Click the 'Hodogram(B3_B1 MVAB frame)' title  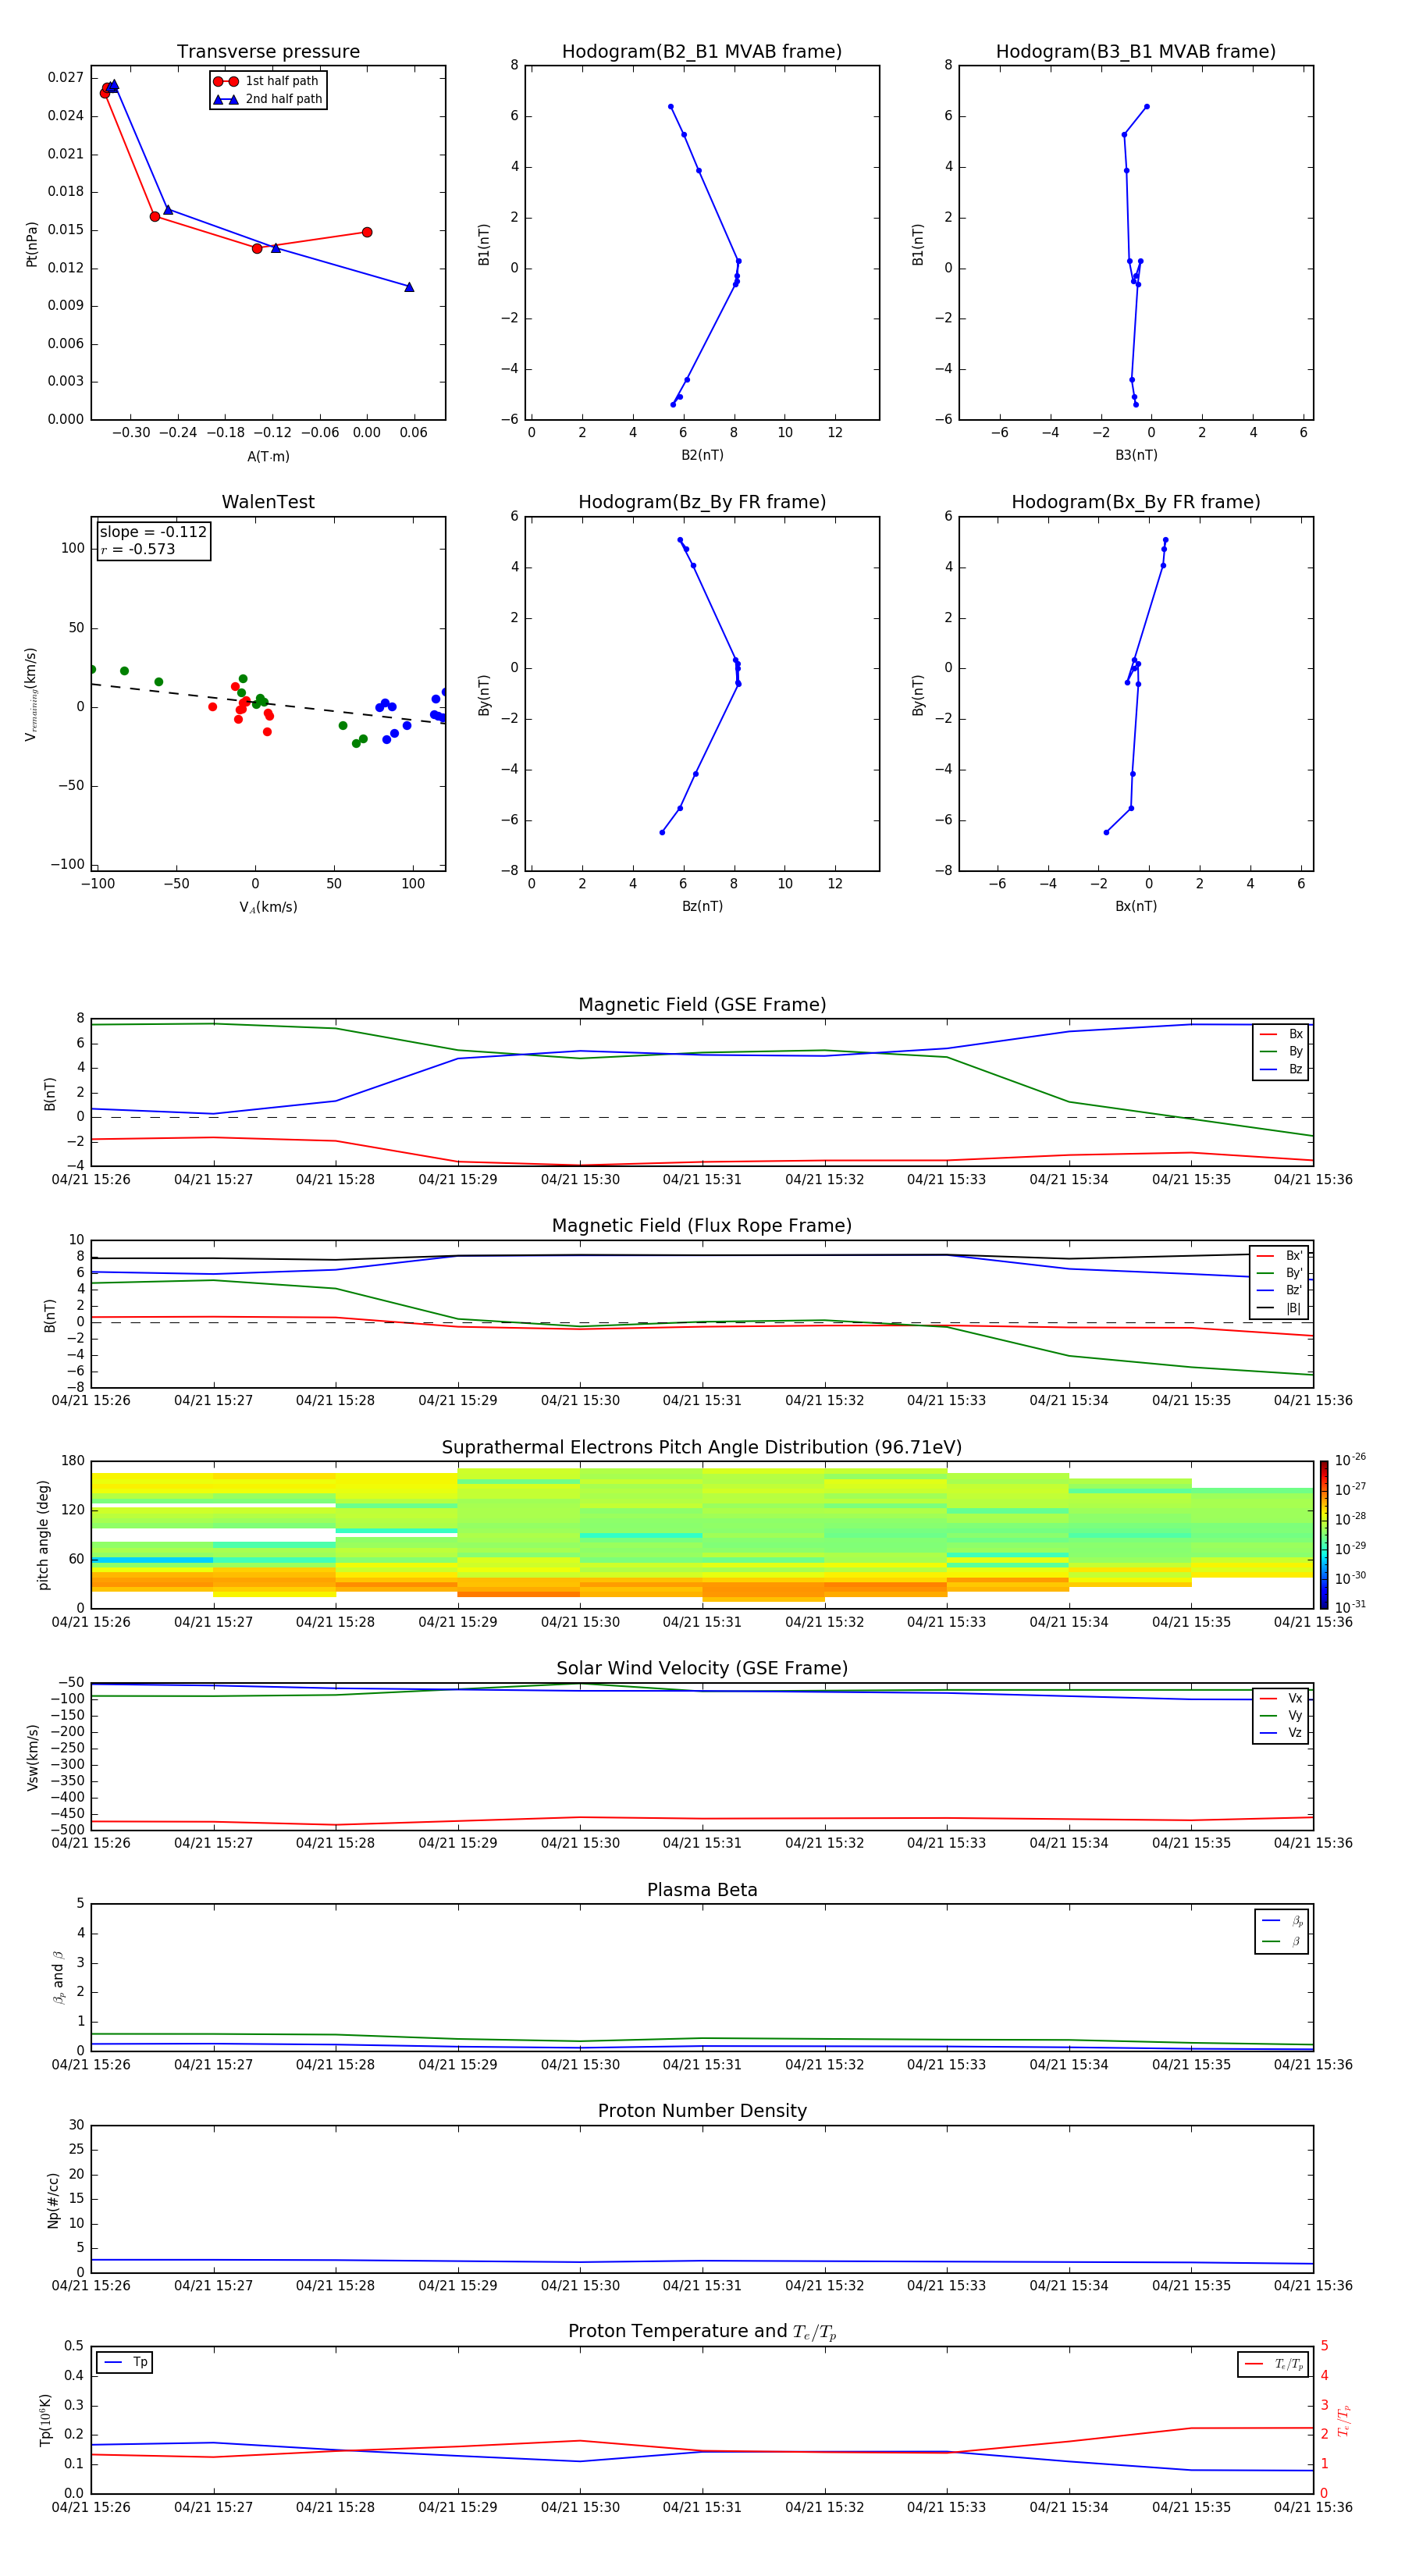click(1136, 52)
